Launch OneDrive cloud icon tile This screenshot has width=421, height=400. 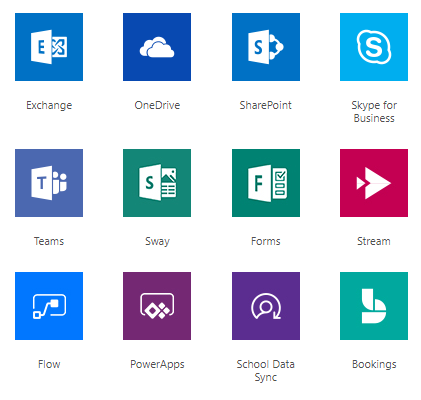[x=157, y=47]
